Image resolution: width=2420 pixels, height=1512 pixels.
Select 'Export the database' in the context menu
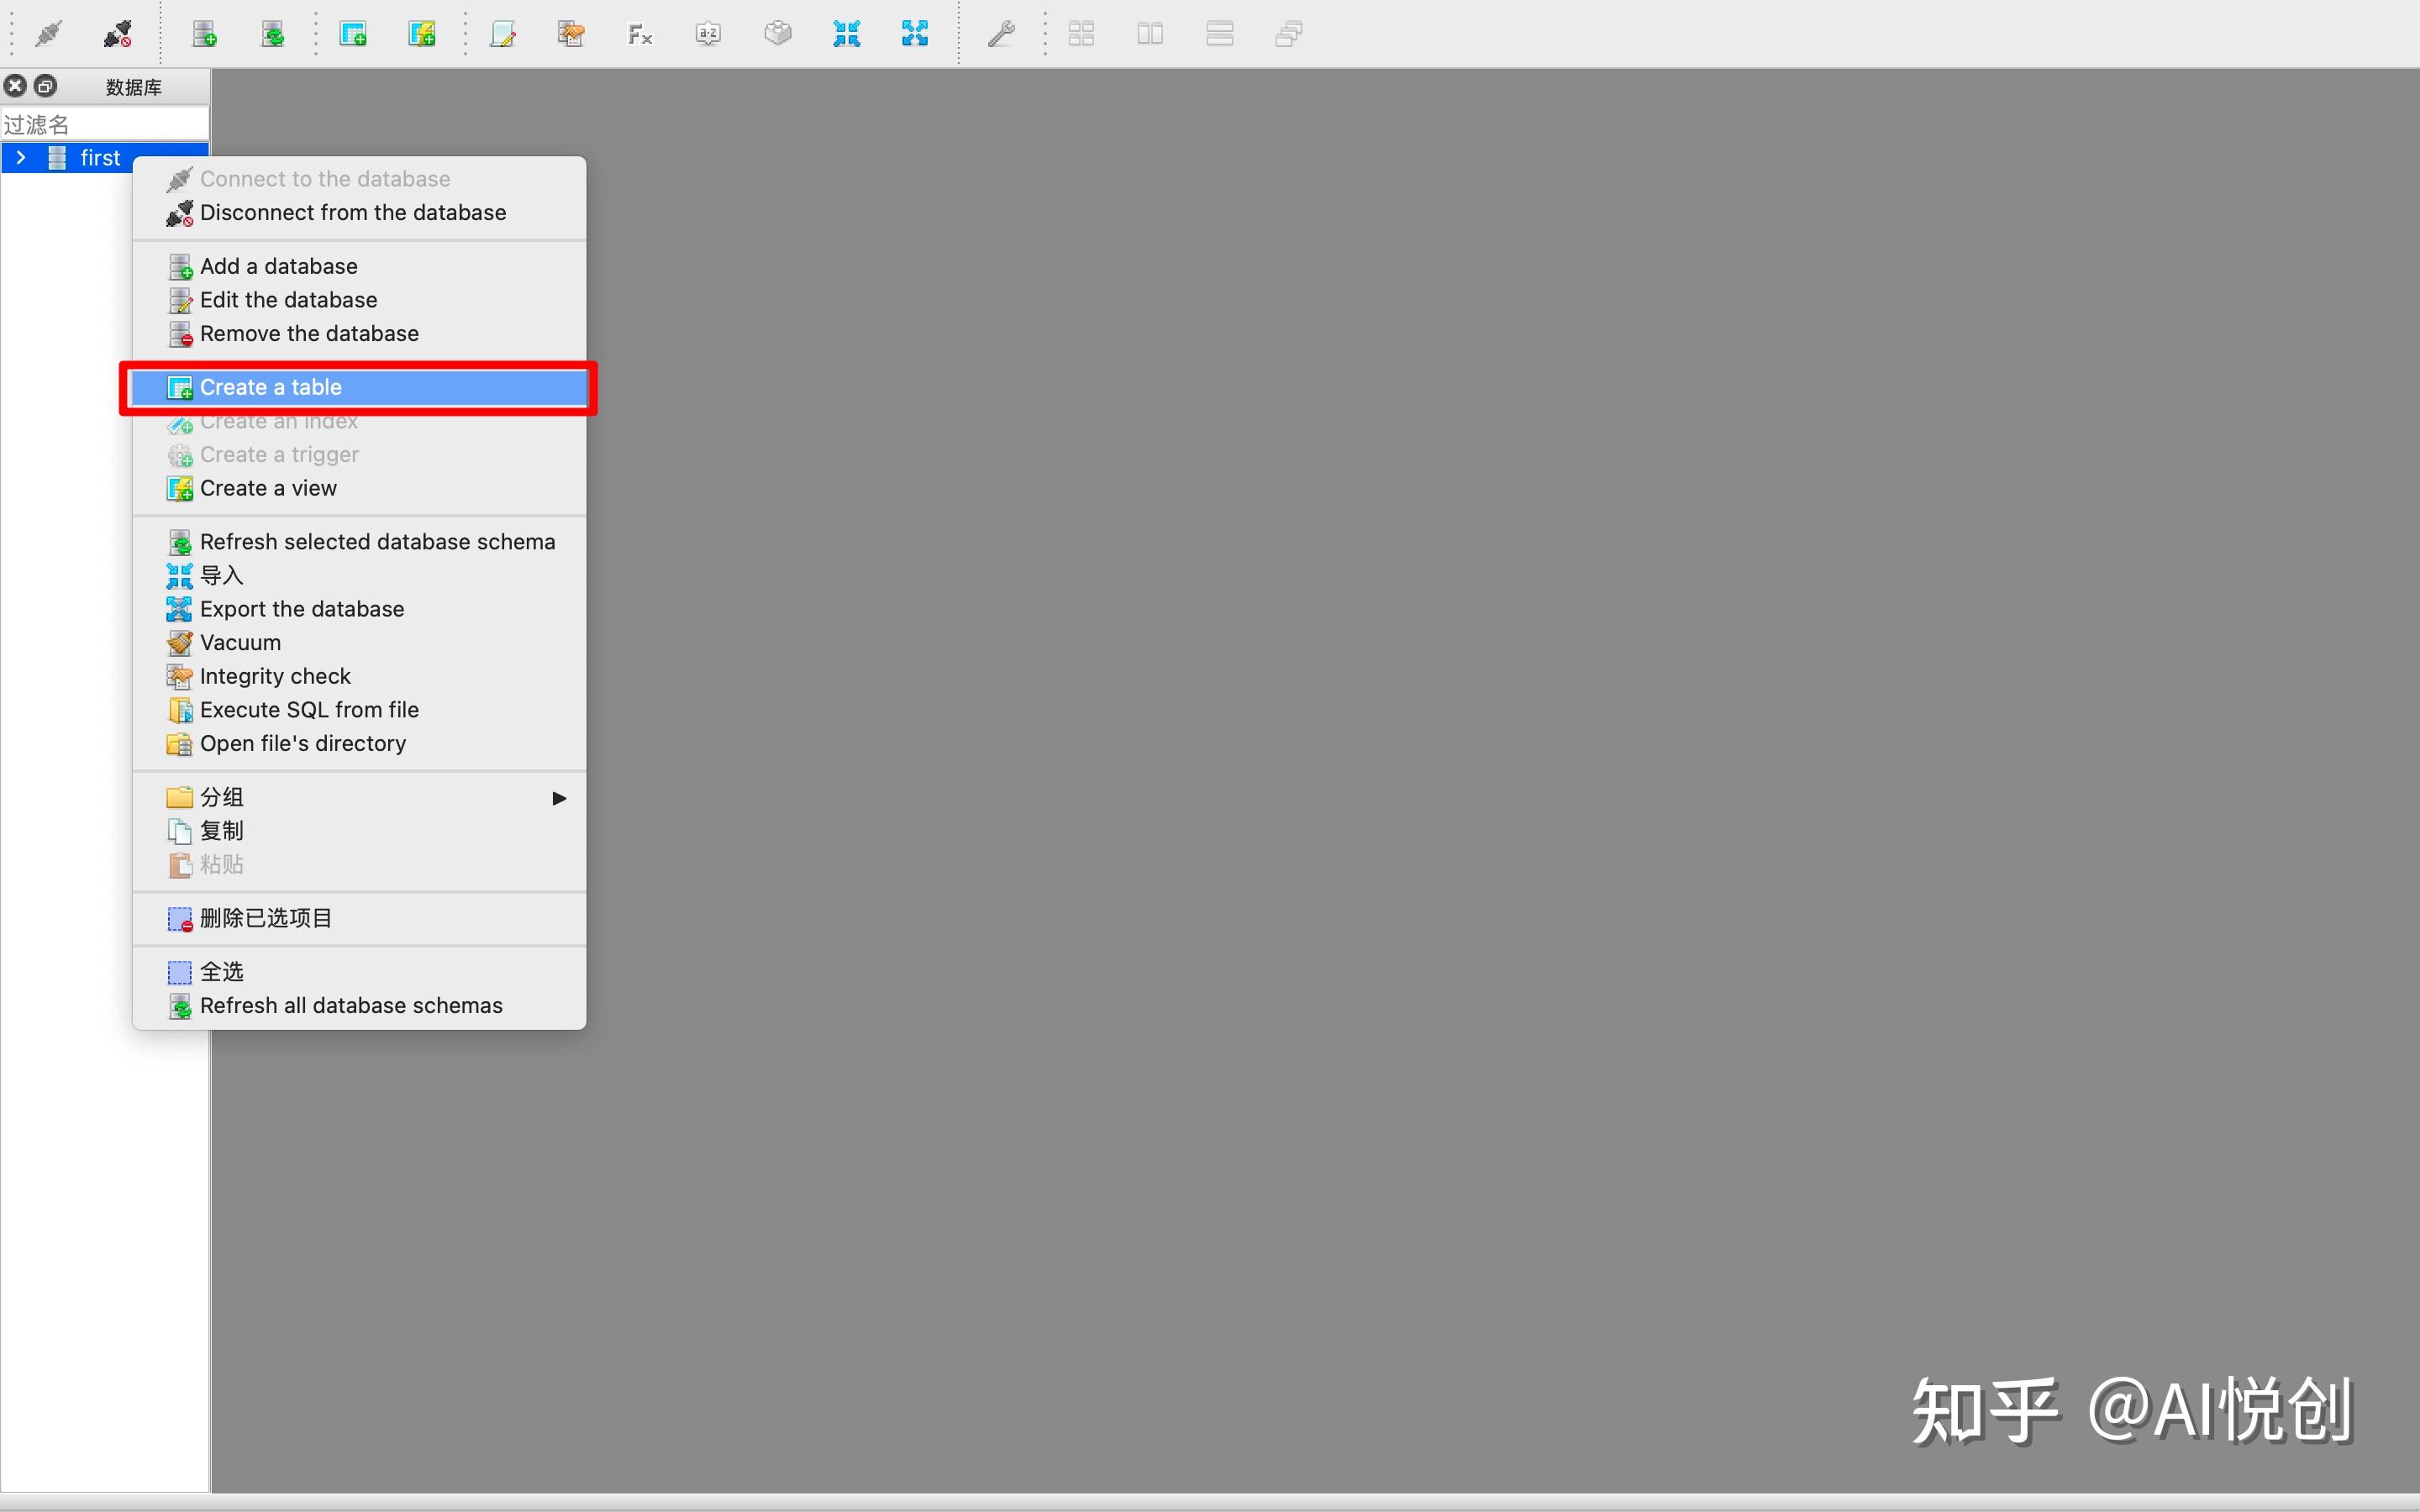pos(301,609)
